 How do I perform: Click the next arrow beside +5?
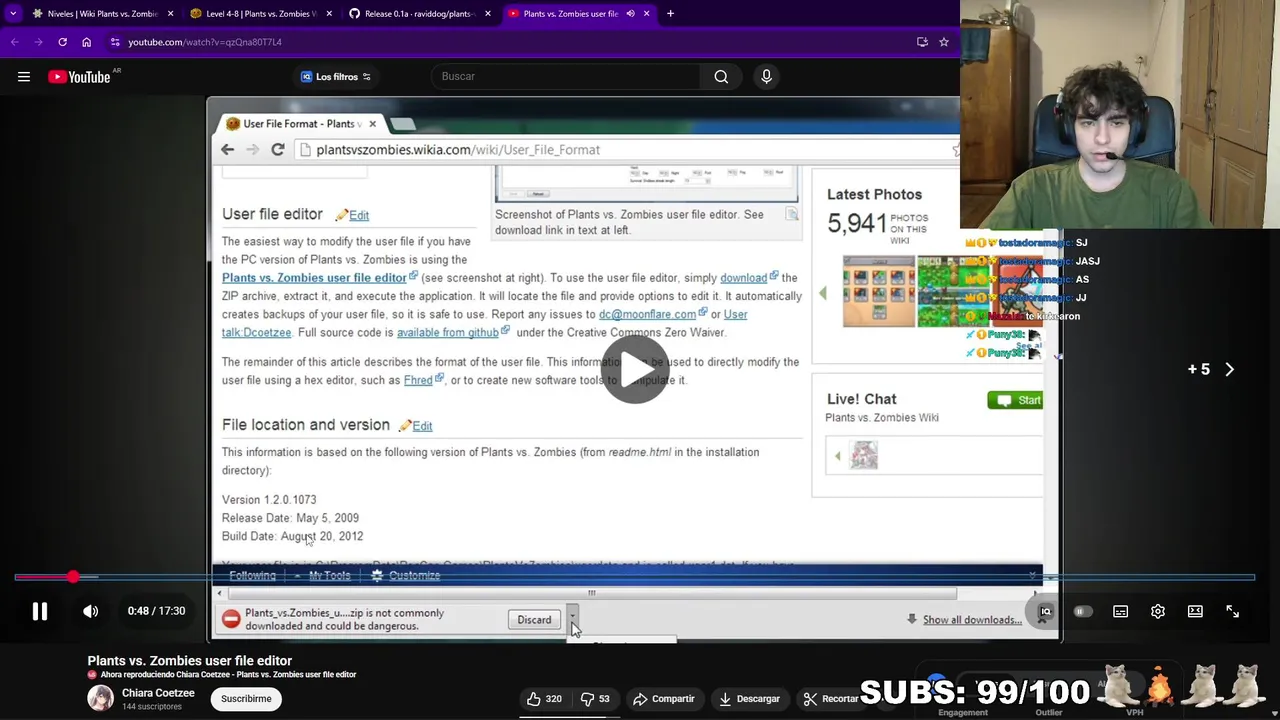(x=1229, y=369)
